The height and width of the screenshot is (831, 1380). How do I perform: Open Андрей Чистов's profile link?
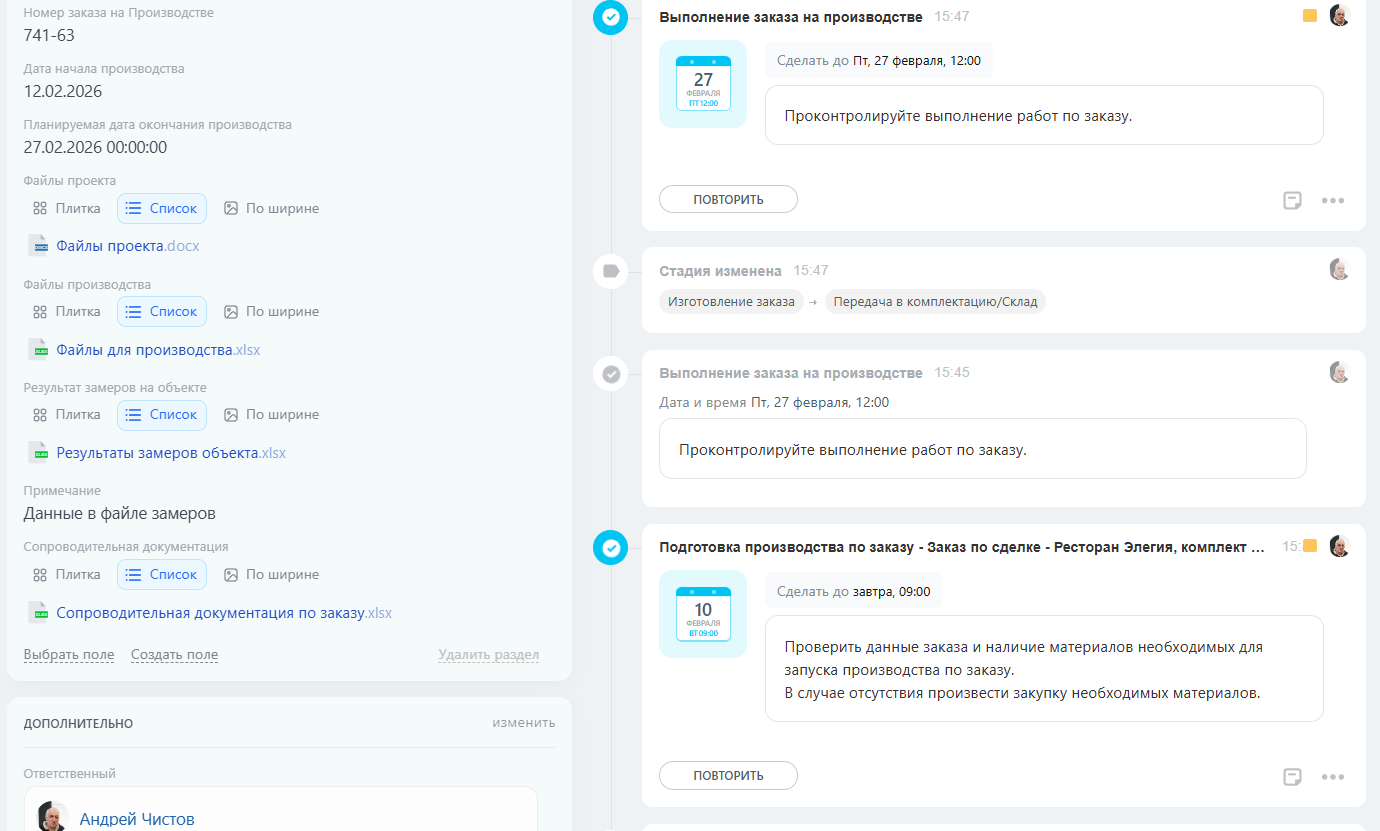137,820
